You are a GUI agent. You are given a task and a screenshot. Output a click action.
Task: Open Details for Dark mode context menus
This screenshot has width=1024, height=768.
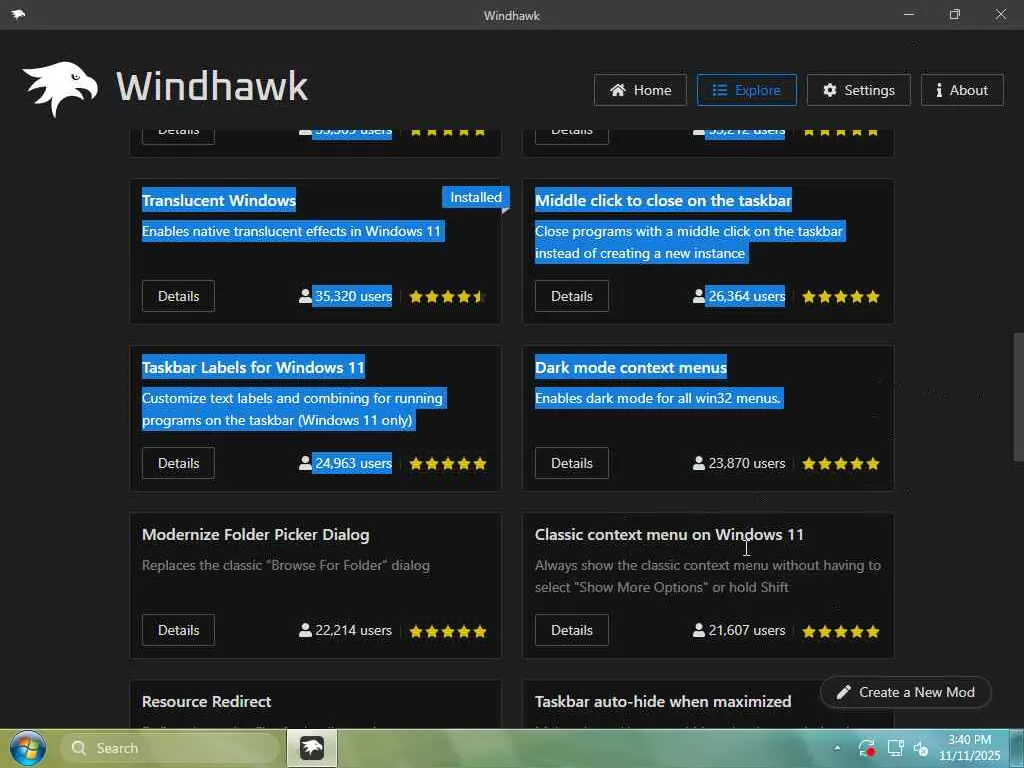pyautogui.click(x=571, y=463)
